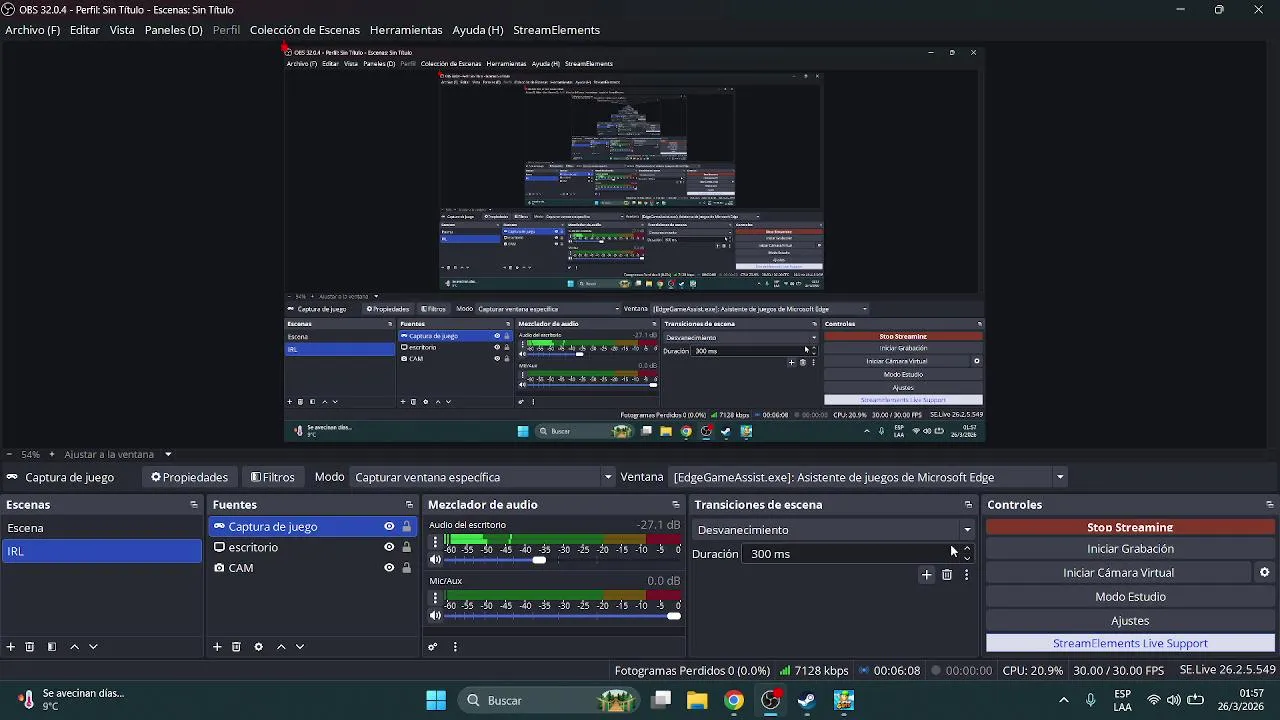
Task: Add a new scene with the plus icon
Action: coord(11,647)
